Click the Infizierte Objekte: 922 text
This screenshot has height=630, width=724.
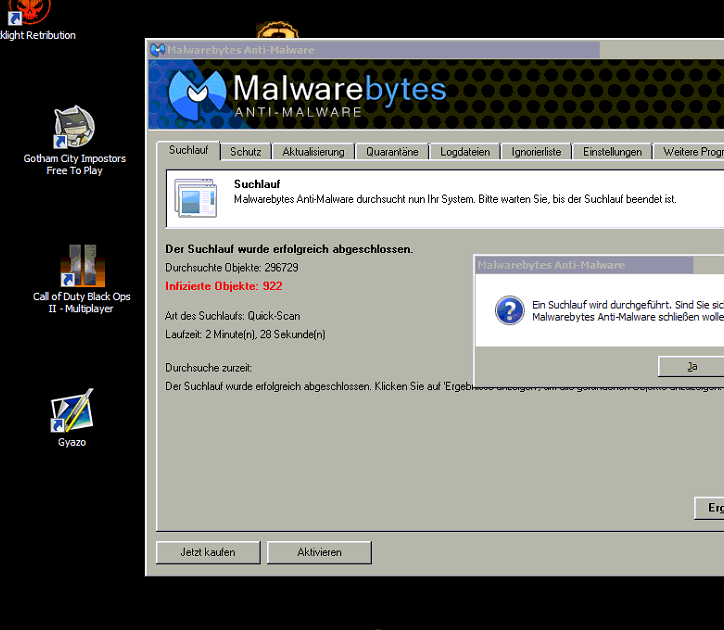223,286
